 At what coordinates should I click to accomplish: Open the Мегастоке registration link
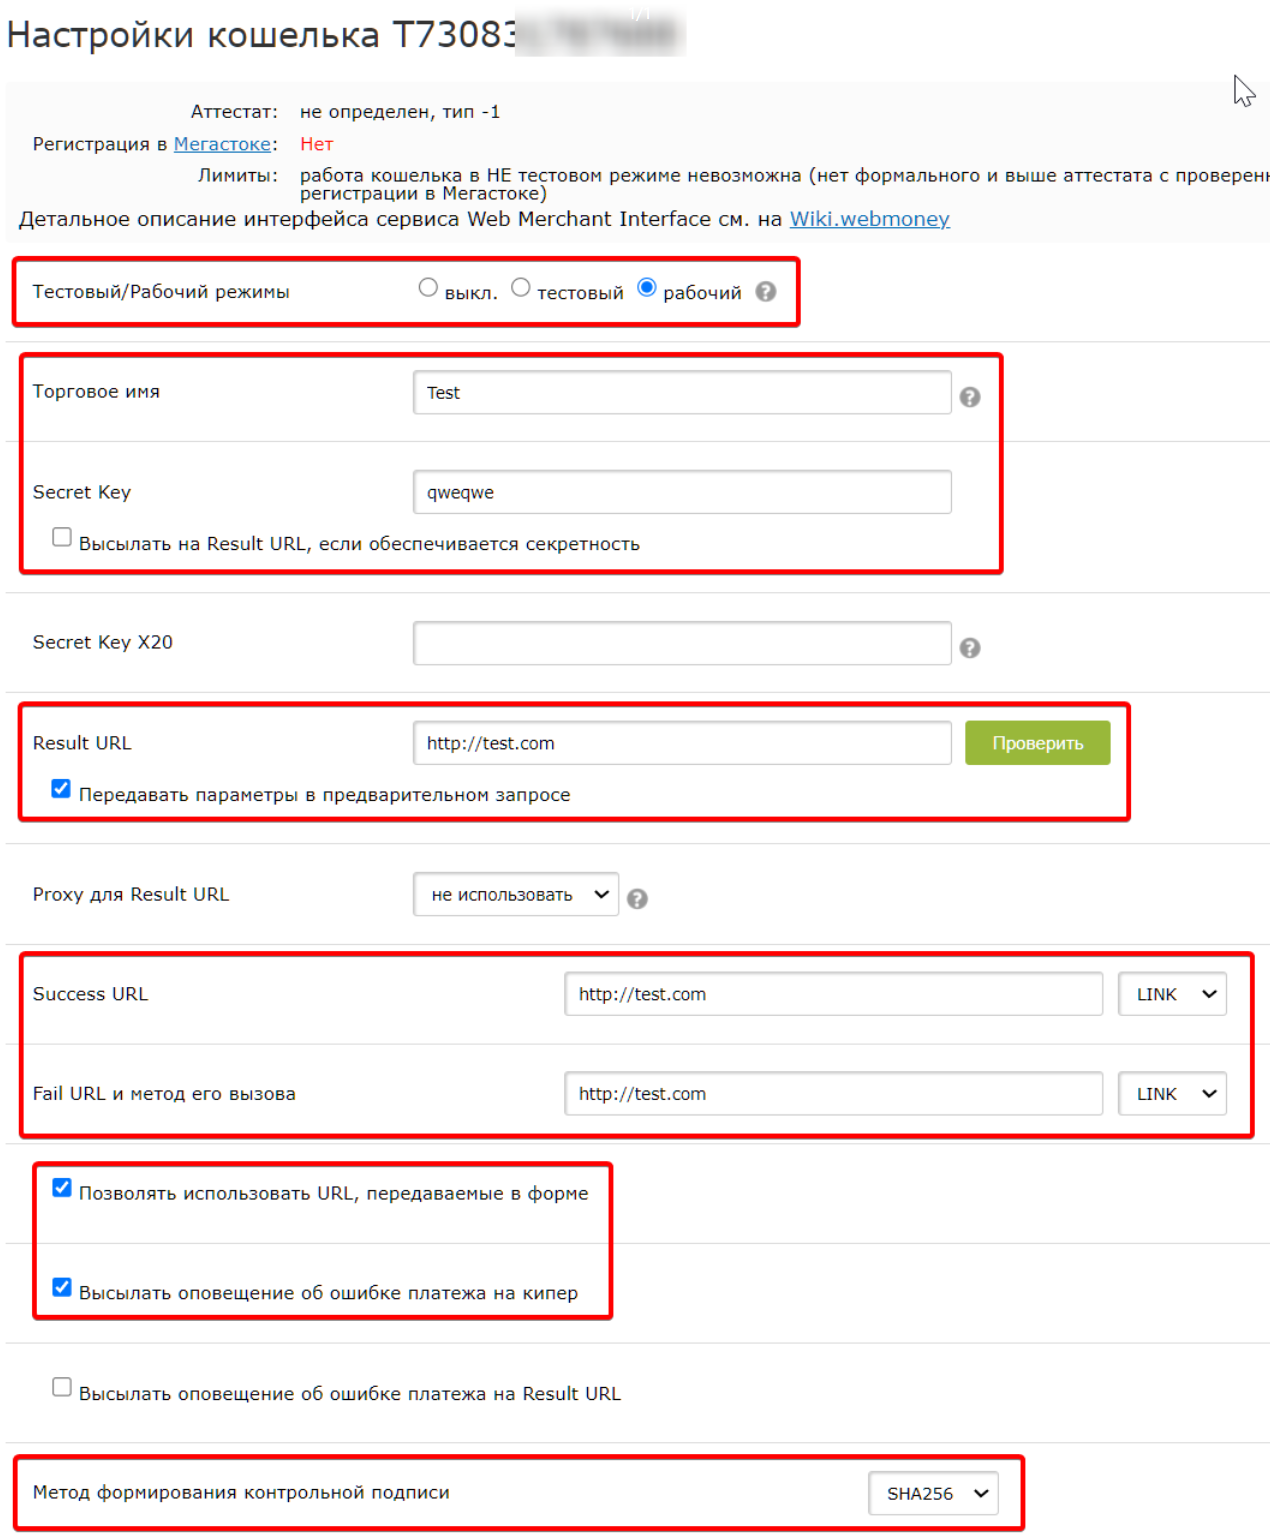[x=222, y=144]
